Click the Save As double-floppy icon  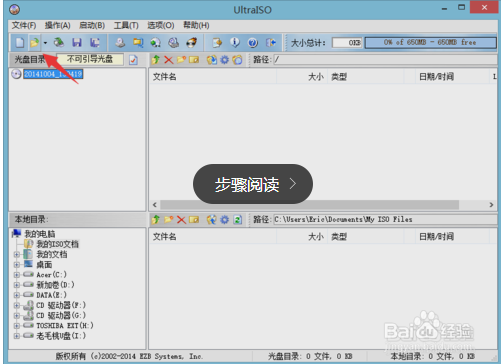[x=95, y=42]
